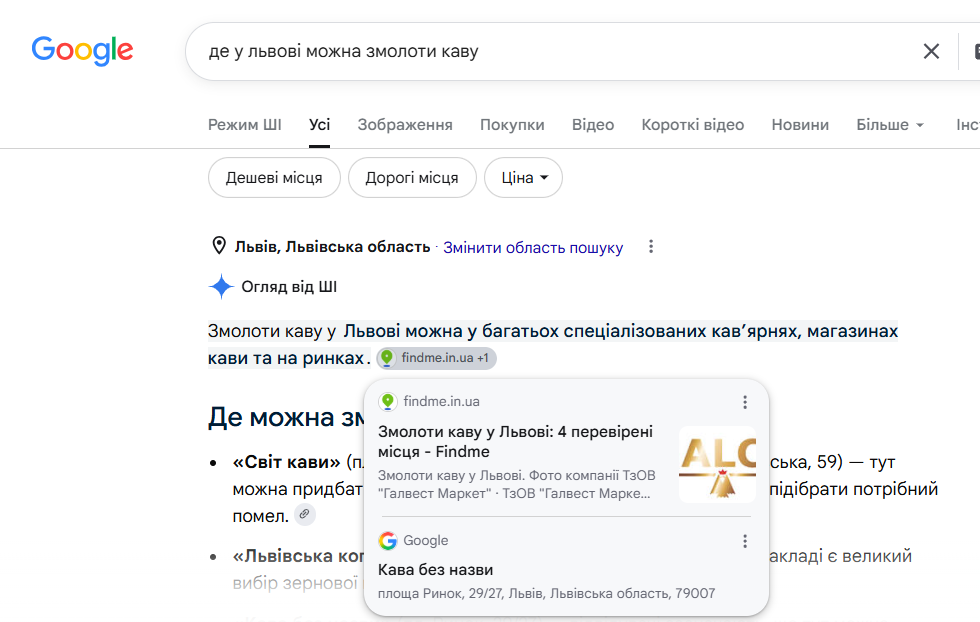This screenshot has height=622, width=980.
Task: Open three-dot menu for Google card
Action: (x=744, y=541)
